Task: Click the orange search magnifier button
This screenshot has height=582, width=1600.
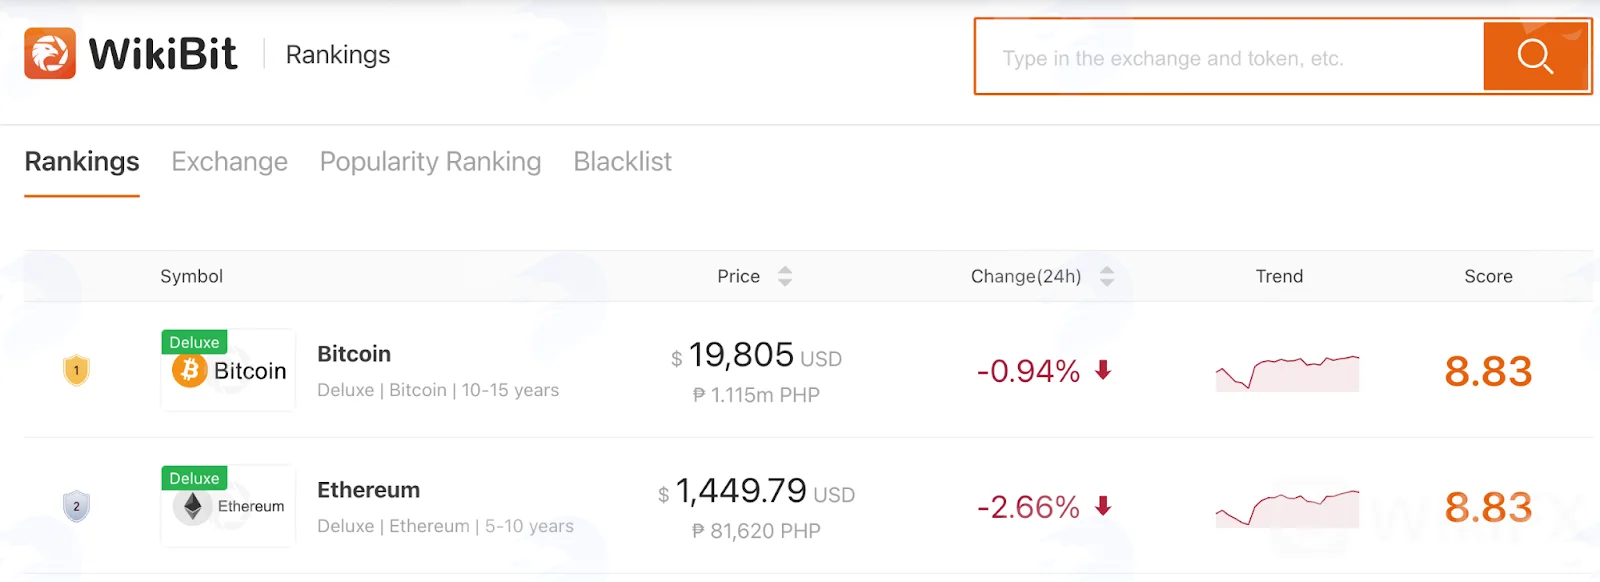Action: [x=1535, y=57]
